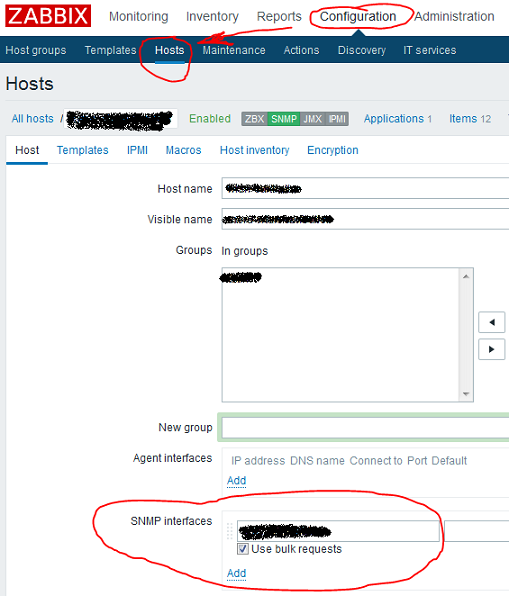Screen dimensions: 509x596
Task: Click the ZABBIX logo
Action: coord(48,16)
